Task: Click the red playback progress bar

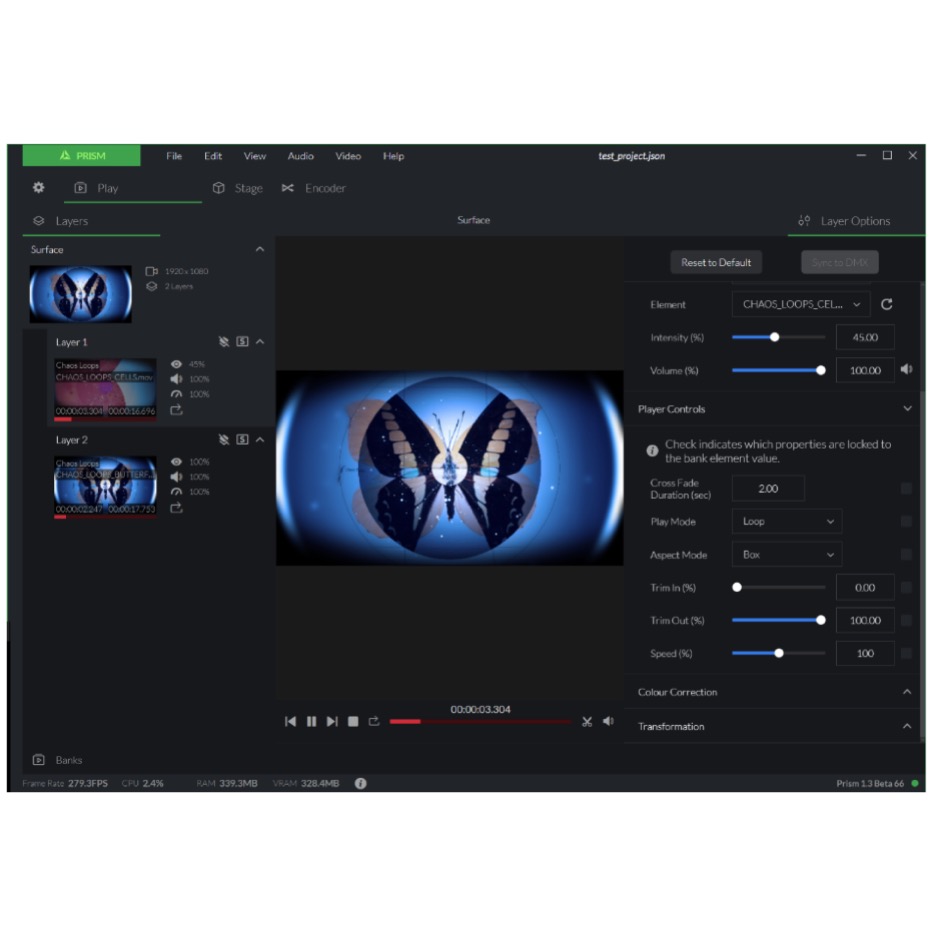Action: tap(480, 722)
